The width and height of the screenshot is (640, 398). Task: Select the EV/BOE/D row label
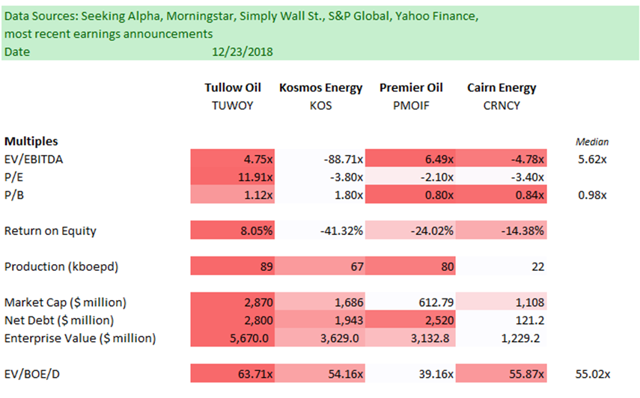[x=32, y=374]
